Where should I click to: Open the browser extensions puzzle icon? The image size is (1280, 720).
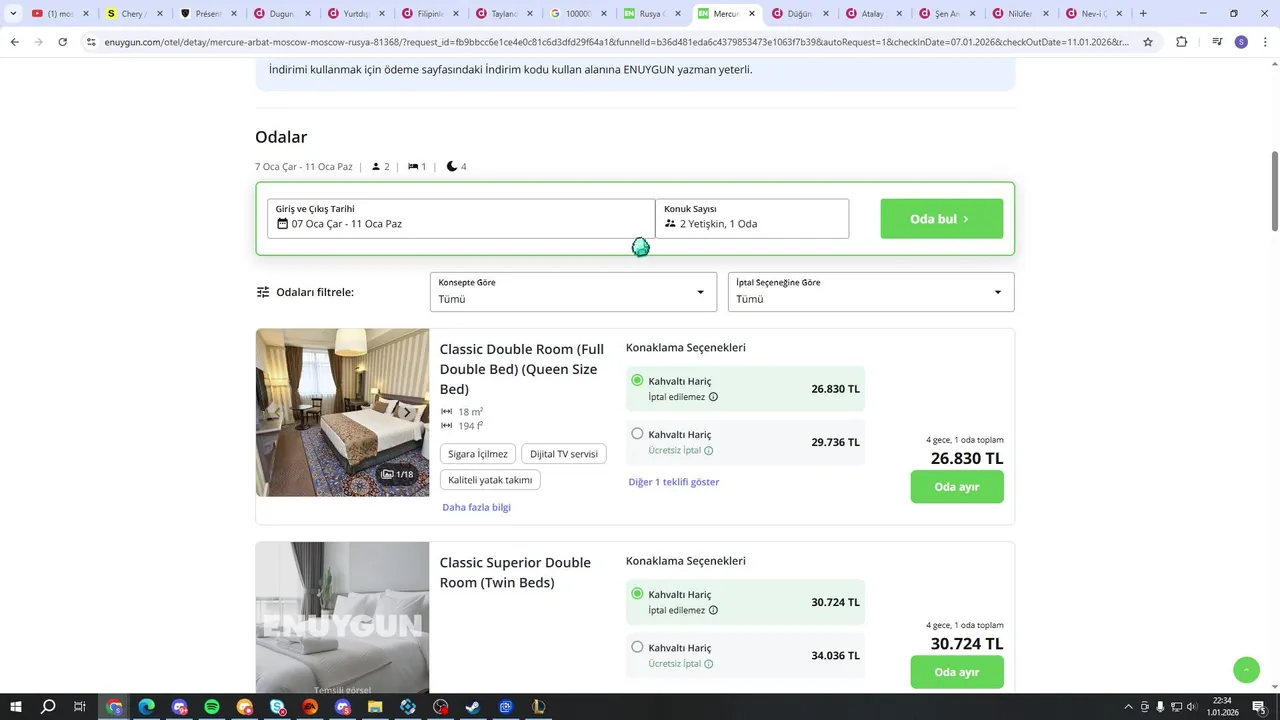pyautogui.click(x=1181, y=42)
